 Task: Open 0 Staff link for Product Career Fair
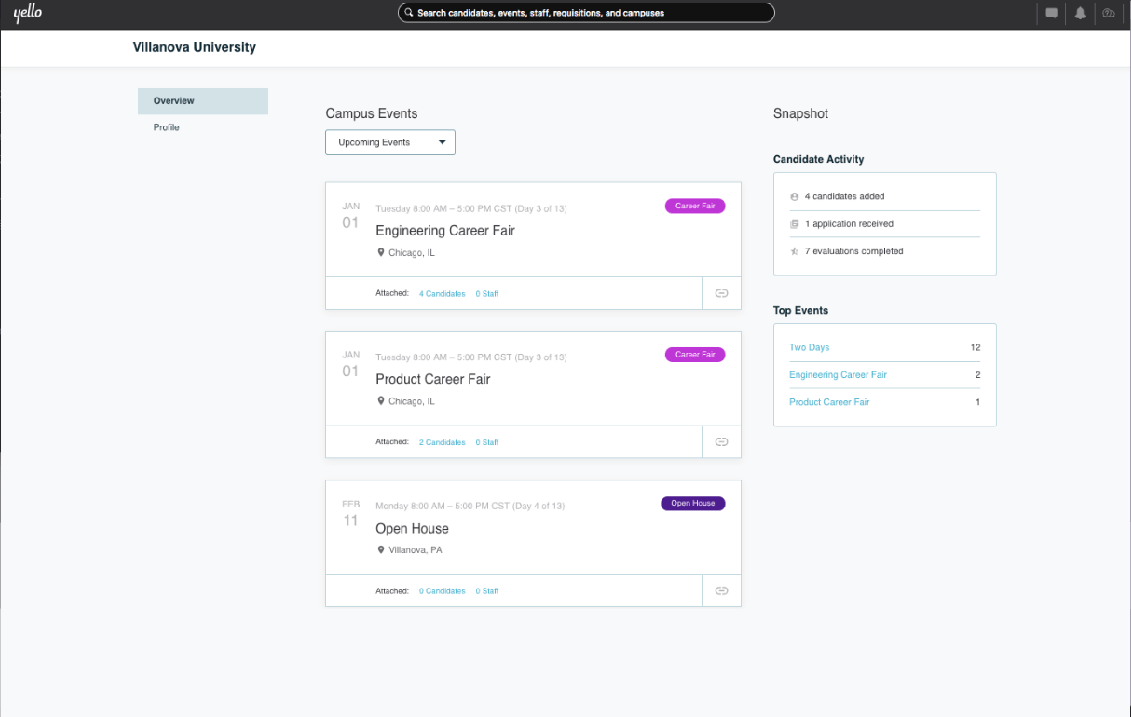pos(487,442)
